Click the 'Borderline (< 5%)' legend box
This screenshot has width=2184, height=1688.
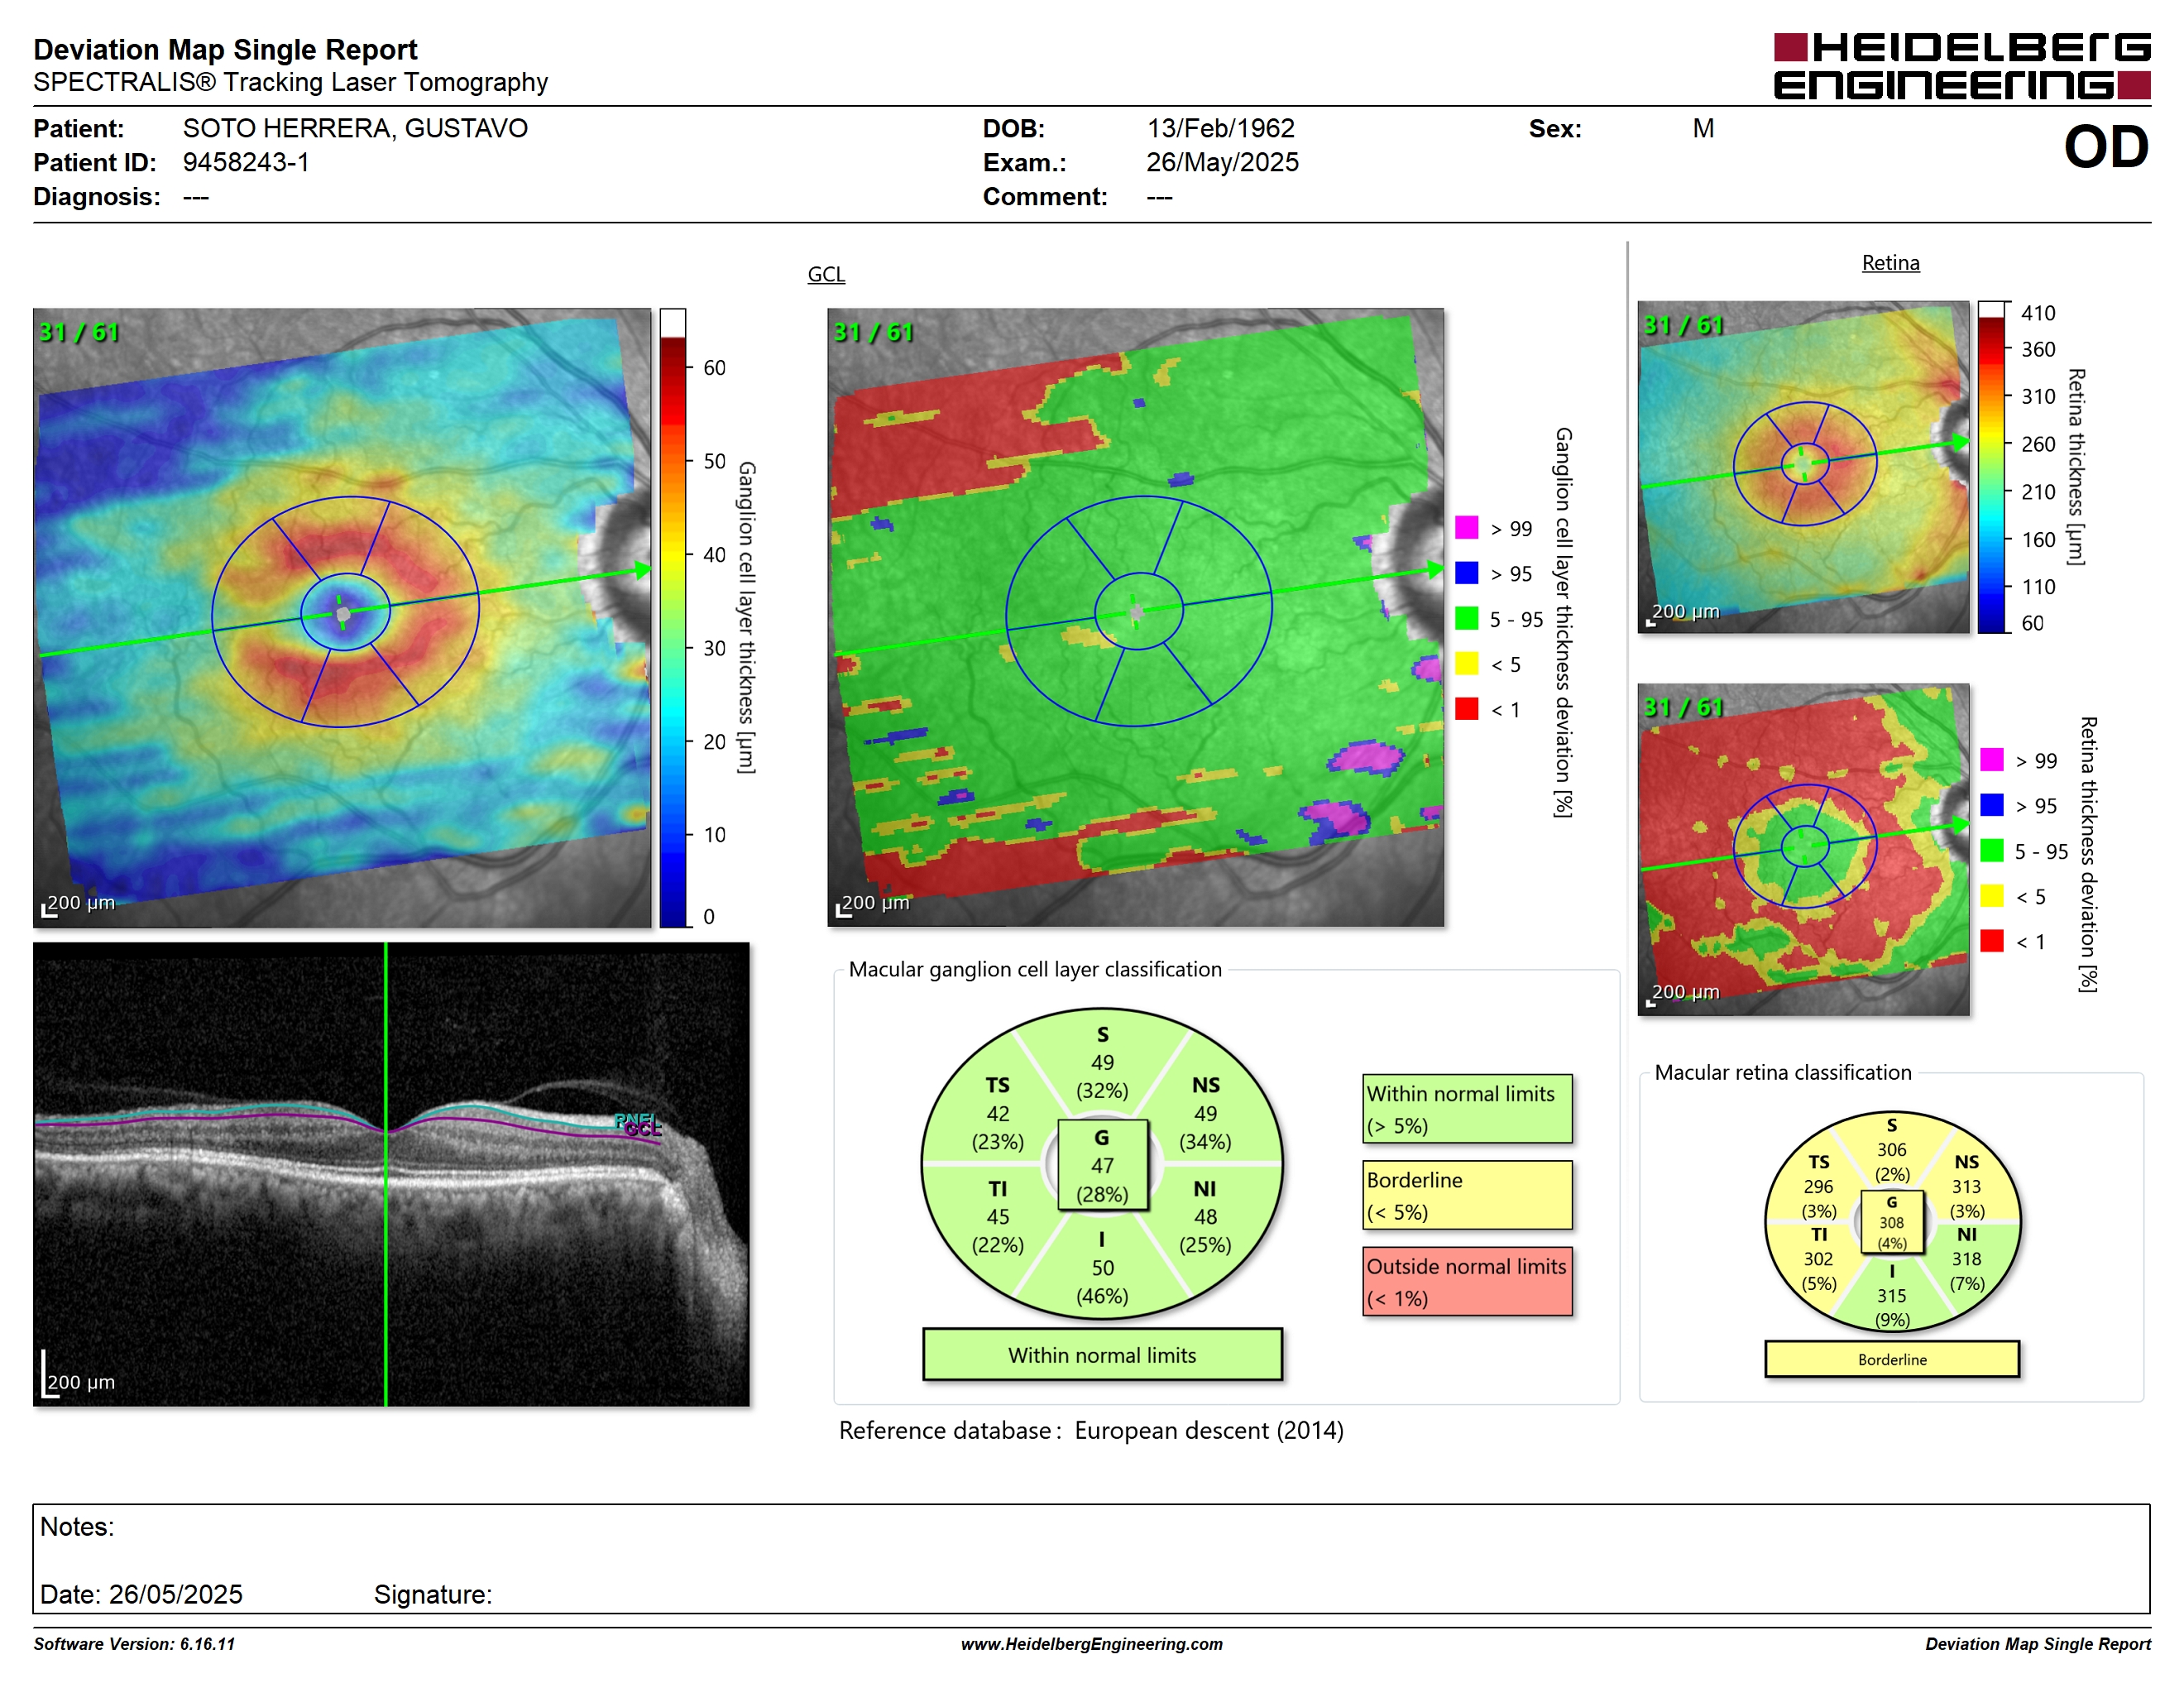pyautogui.click(x=1467, y=1195)
